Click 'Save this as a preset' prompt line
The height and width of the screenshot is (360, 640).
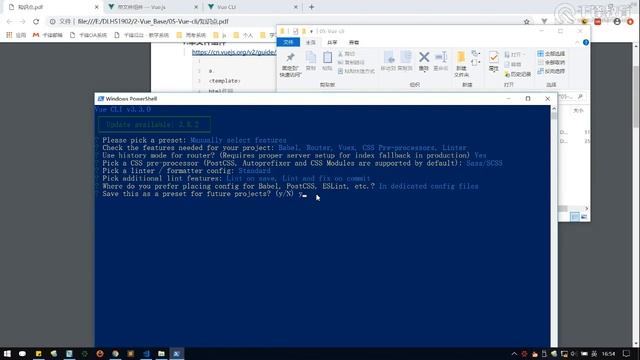202,194
